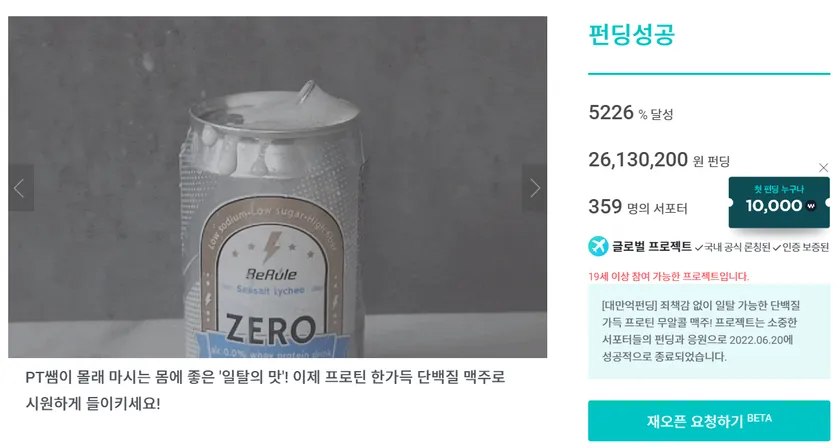Click the 5226 % 달성 achievement figure
The width and height of the screenshot is (840, 448).
tap(630, 113)
